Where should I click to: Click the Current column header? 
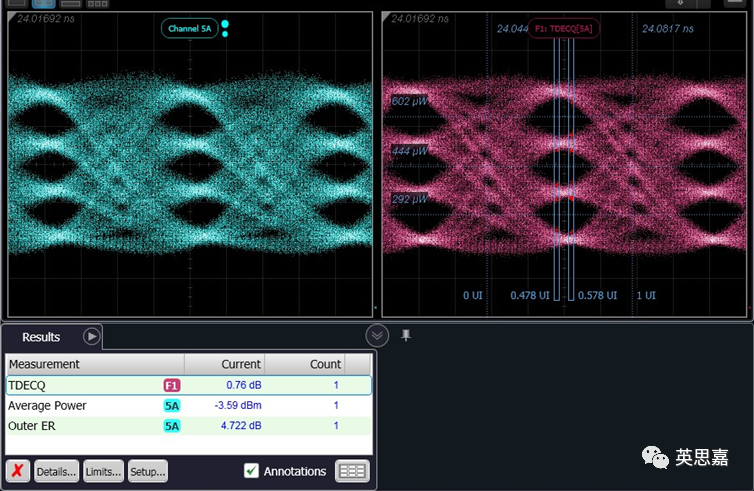[225, 364]
